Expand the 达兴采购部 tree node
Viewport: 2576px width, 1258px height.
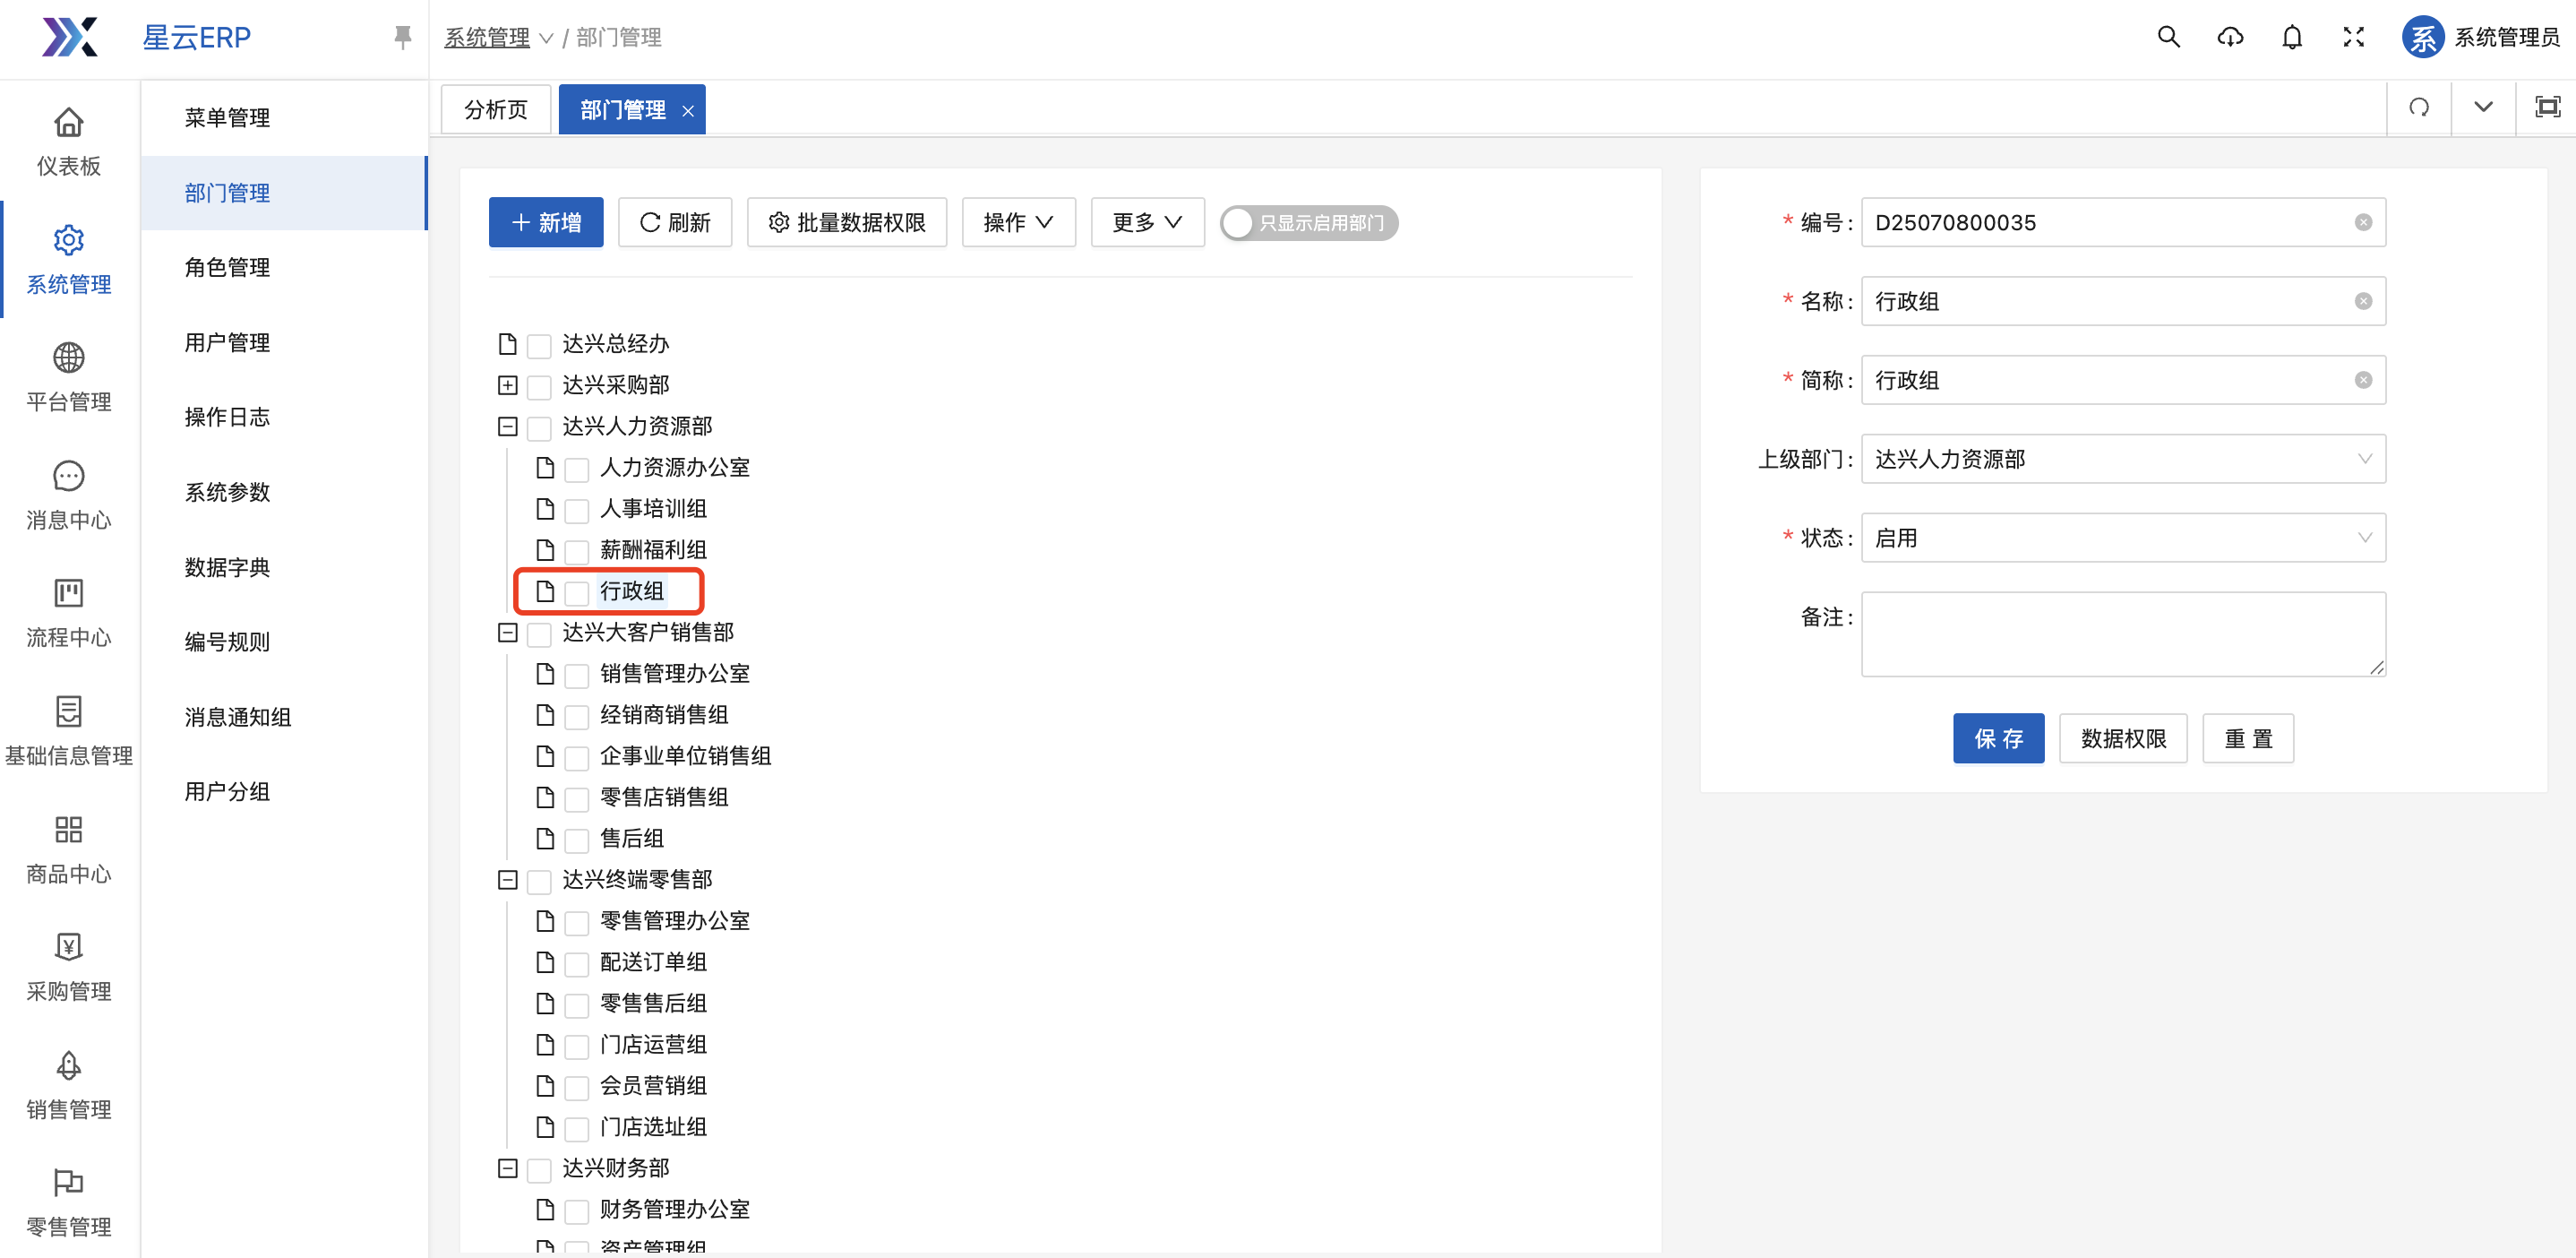pos(507,386)
